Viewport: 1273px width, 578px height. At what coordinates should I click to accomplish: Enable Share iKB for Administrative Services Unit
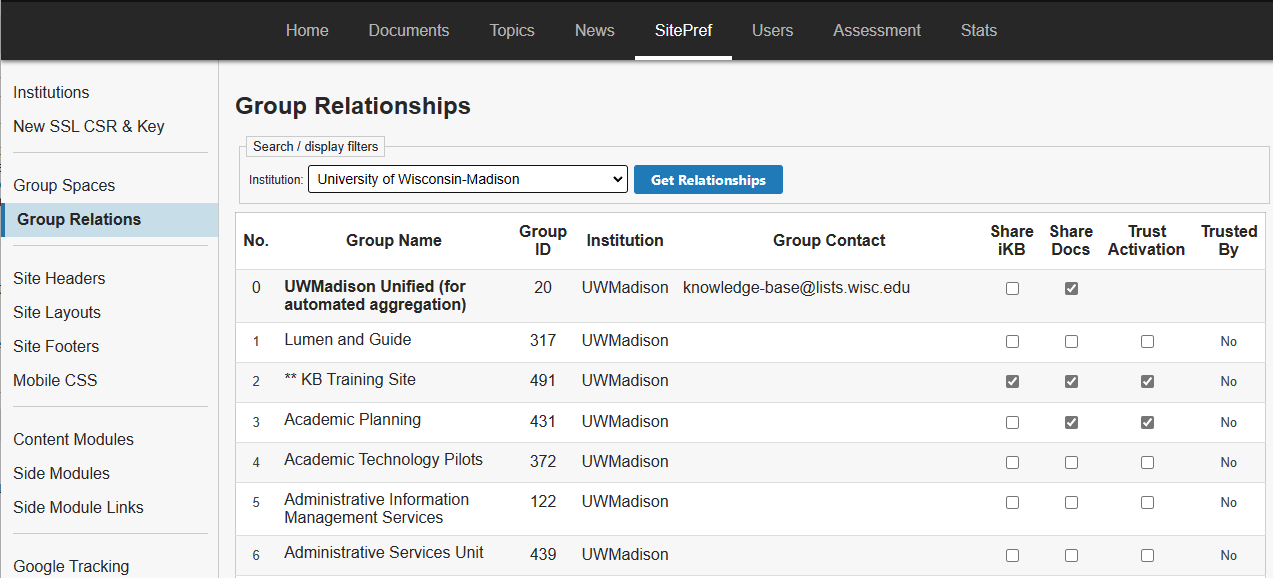[x=1012, y=556]
